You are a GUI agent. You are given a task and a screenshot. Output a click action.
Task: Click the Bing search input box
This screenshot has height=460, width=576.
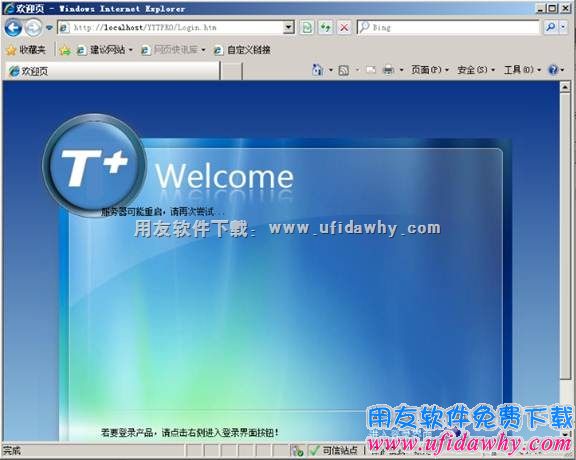(x=447, y=28)
